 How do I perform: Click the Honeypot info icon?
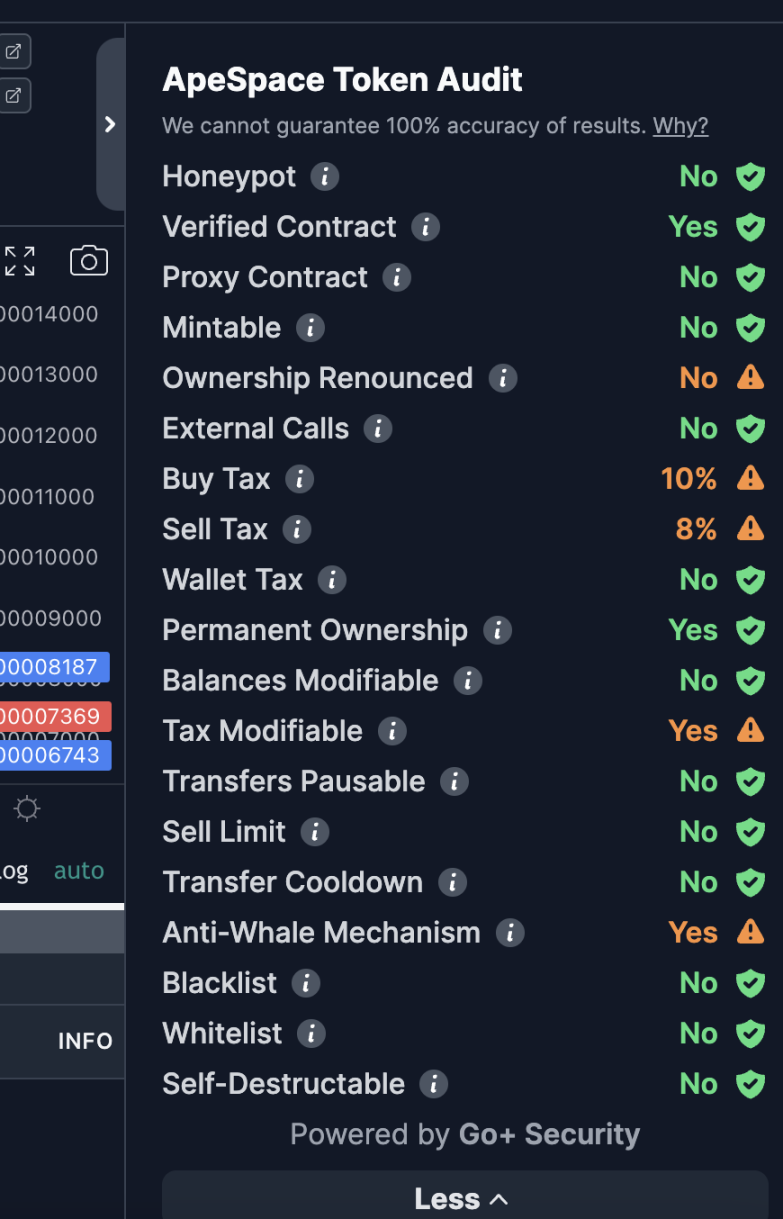point(324,177)
